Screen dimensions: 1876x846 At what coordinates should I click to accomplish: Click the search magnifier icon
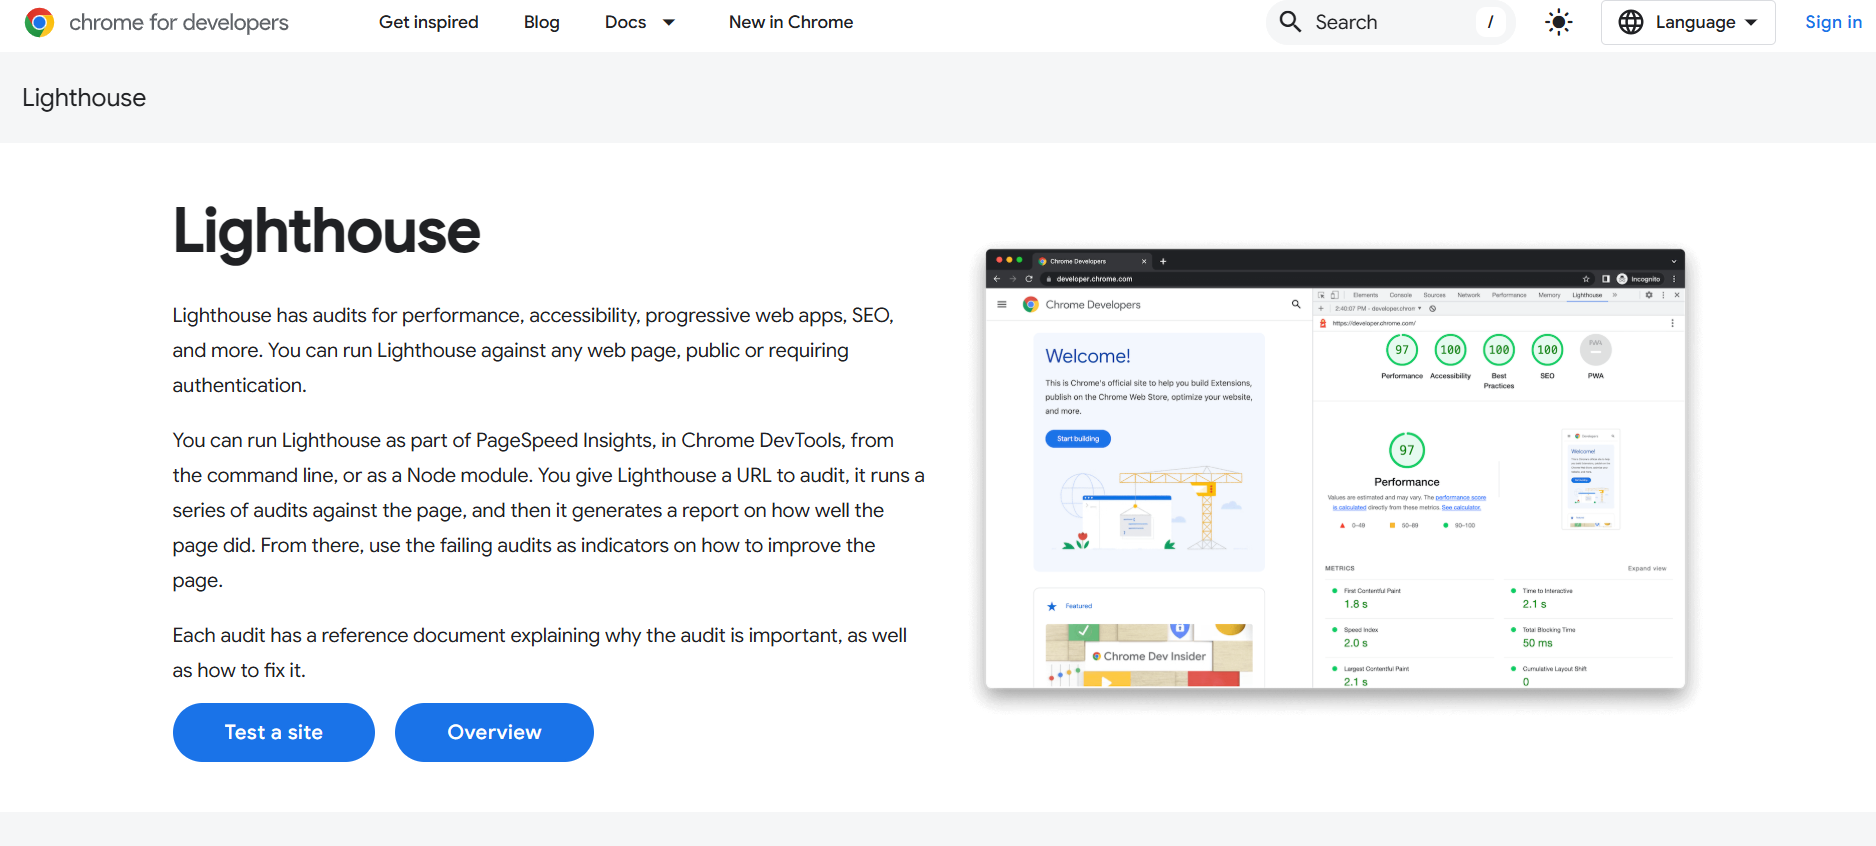1290,22
